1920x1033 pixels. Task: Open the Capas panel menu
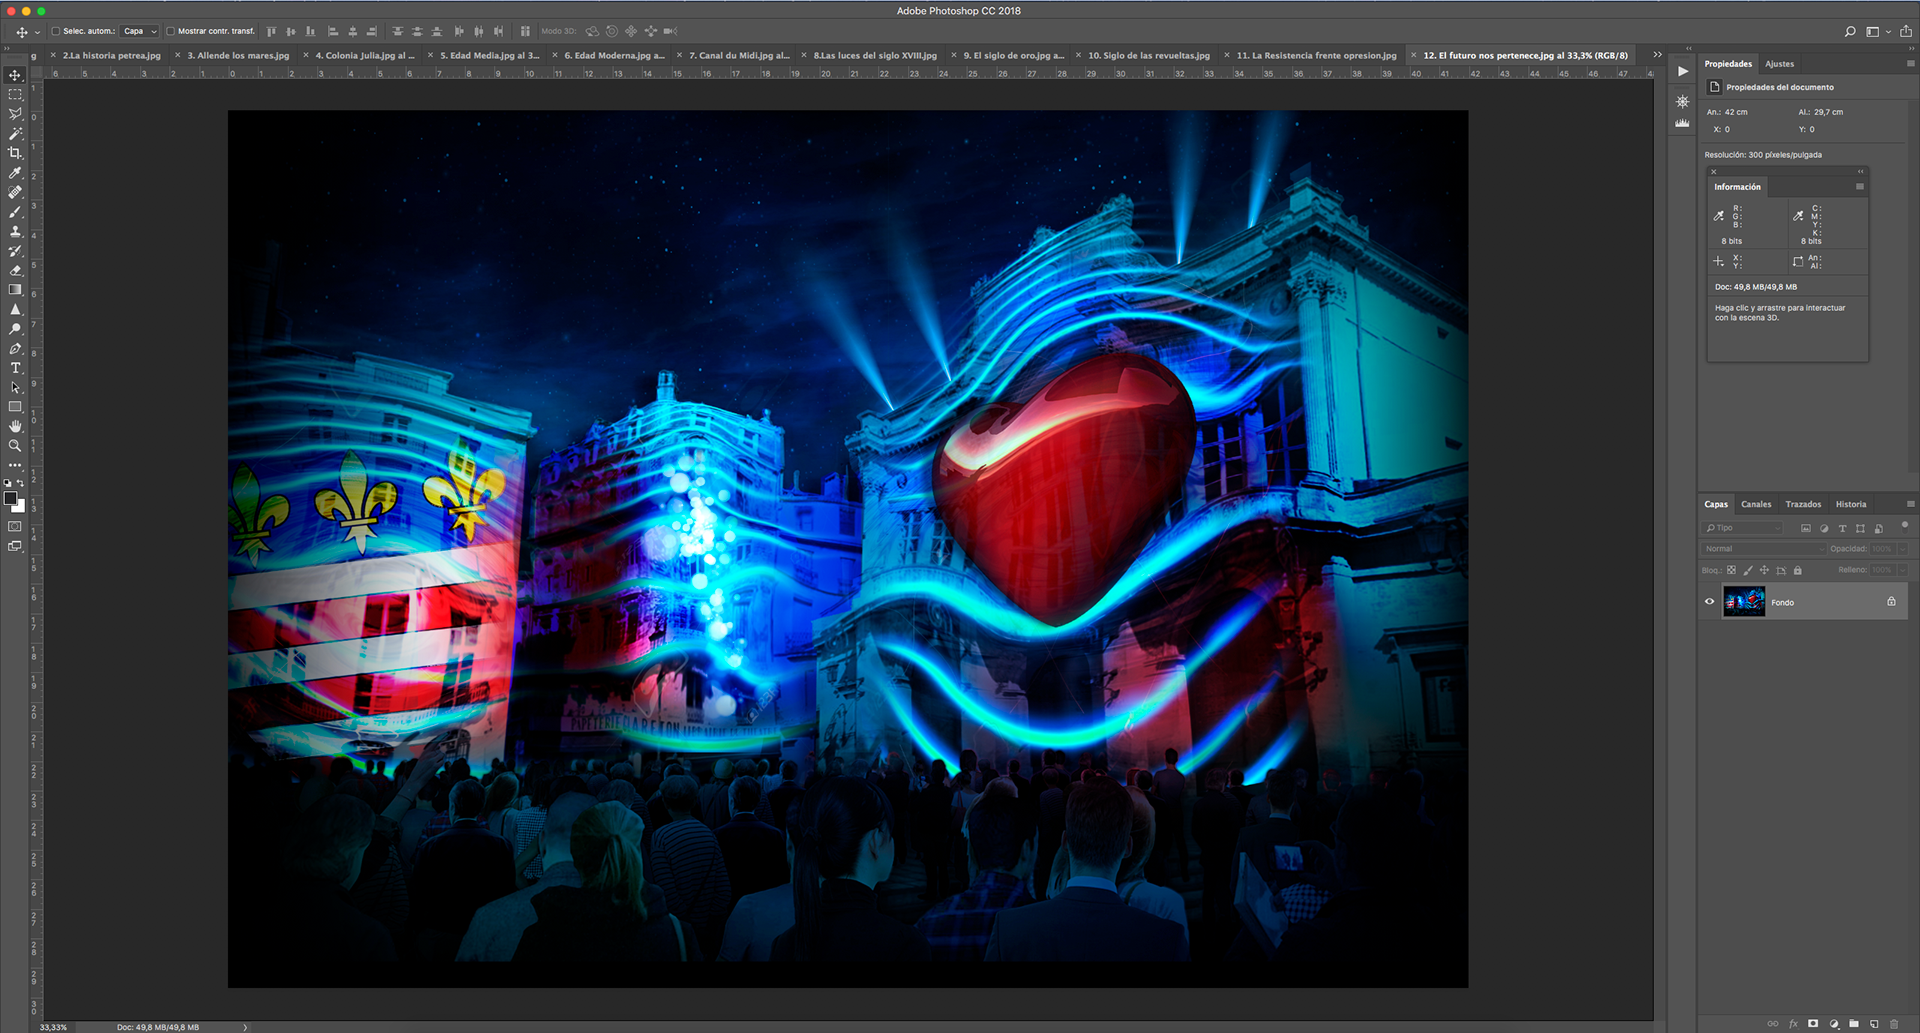(x=1910, y=504)
